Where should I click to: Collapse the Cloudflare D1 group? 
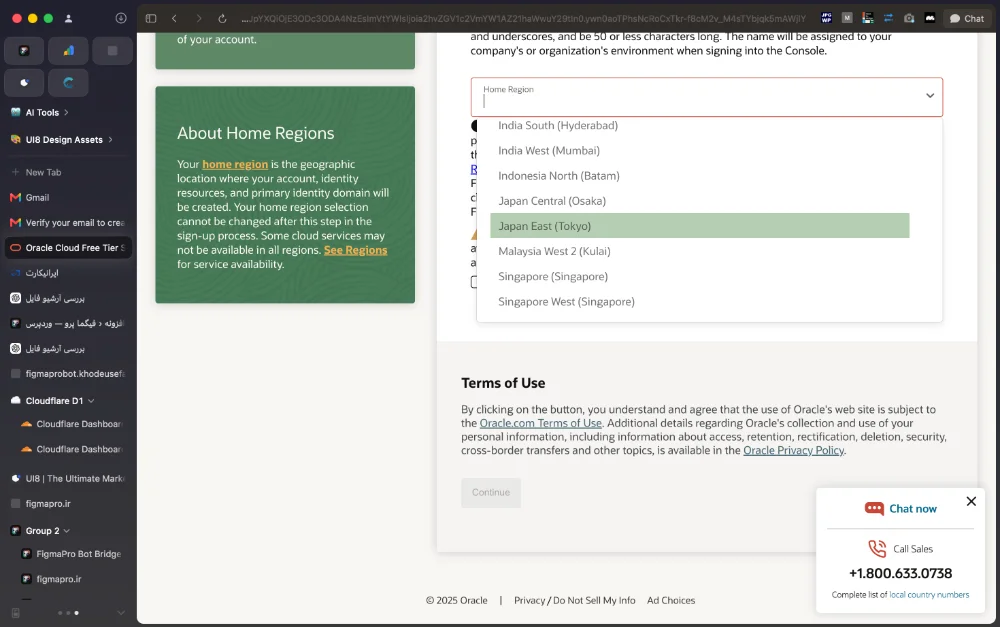coord(91,401)
